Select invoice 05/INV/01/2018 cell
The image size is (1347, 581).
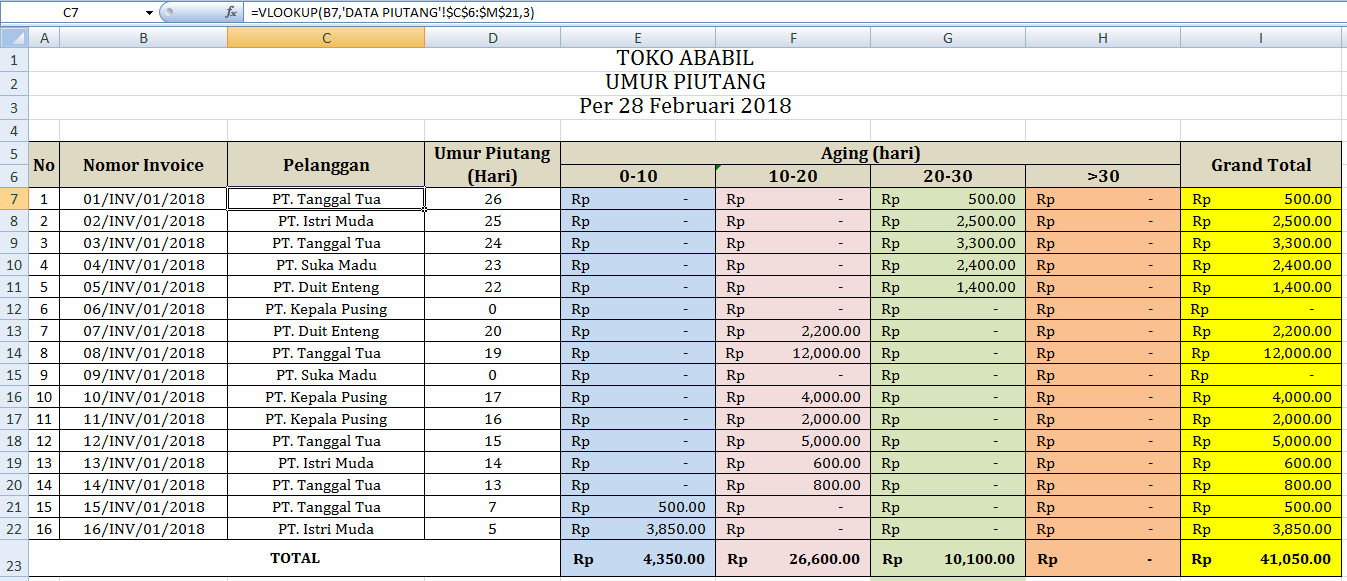pos(143,287)
